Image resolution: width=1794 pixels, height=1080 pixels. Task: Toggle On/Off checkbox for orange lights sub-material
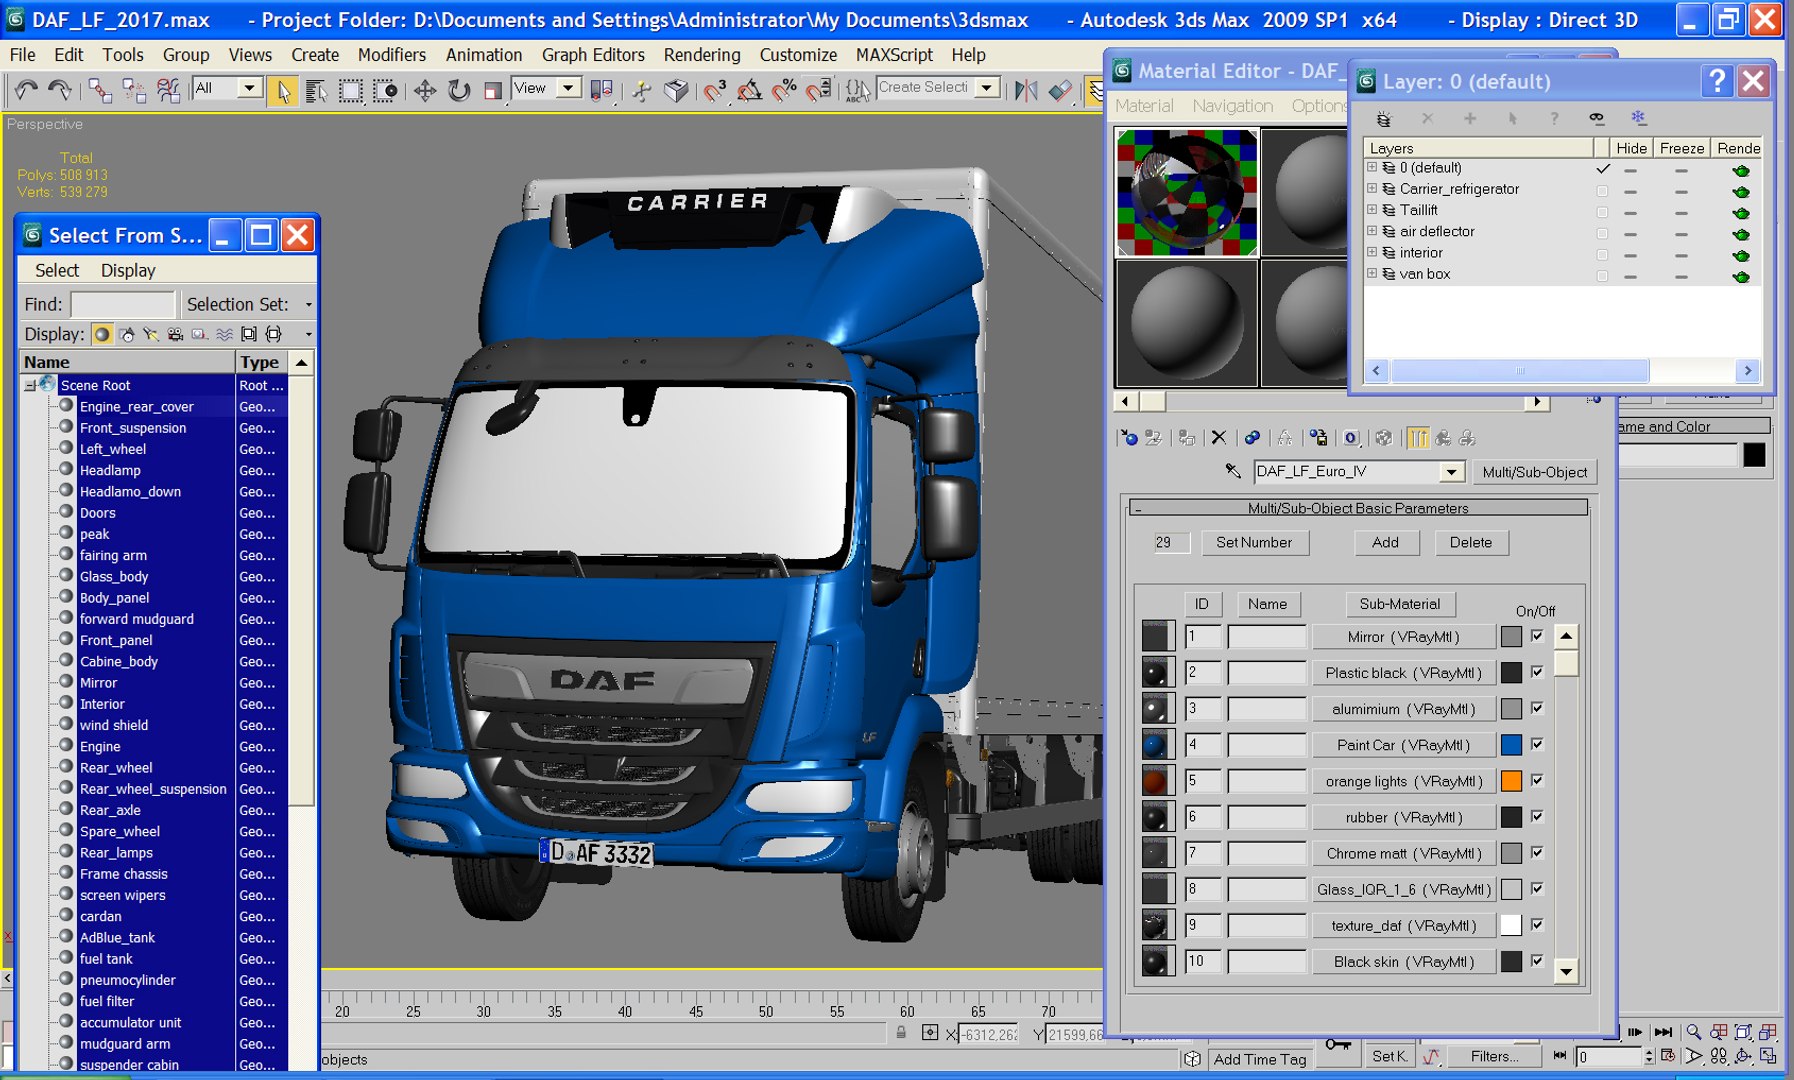click(1537, 780)
